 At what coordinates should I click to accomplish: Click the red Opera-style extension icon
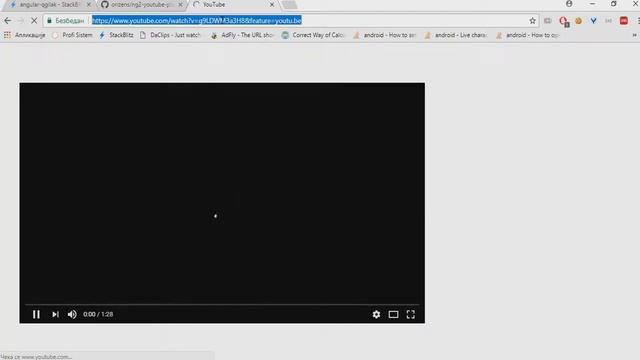coord(564,21)
